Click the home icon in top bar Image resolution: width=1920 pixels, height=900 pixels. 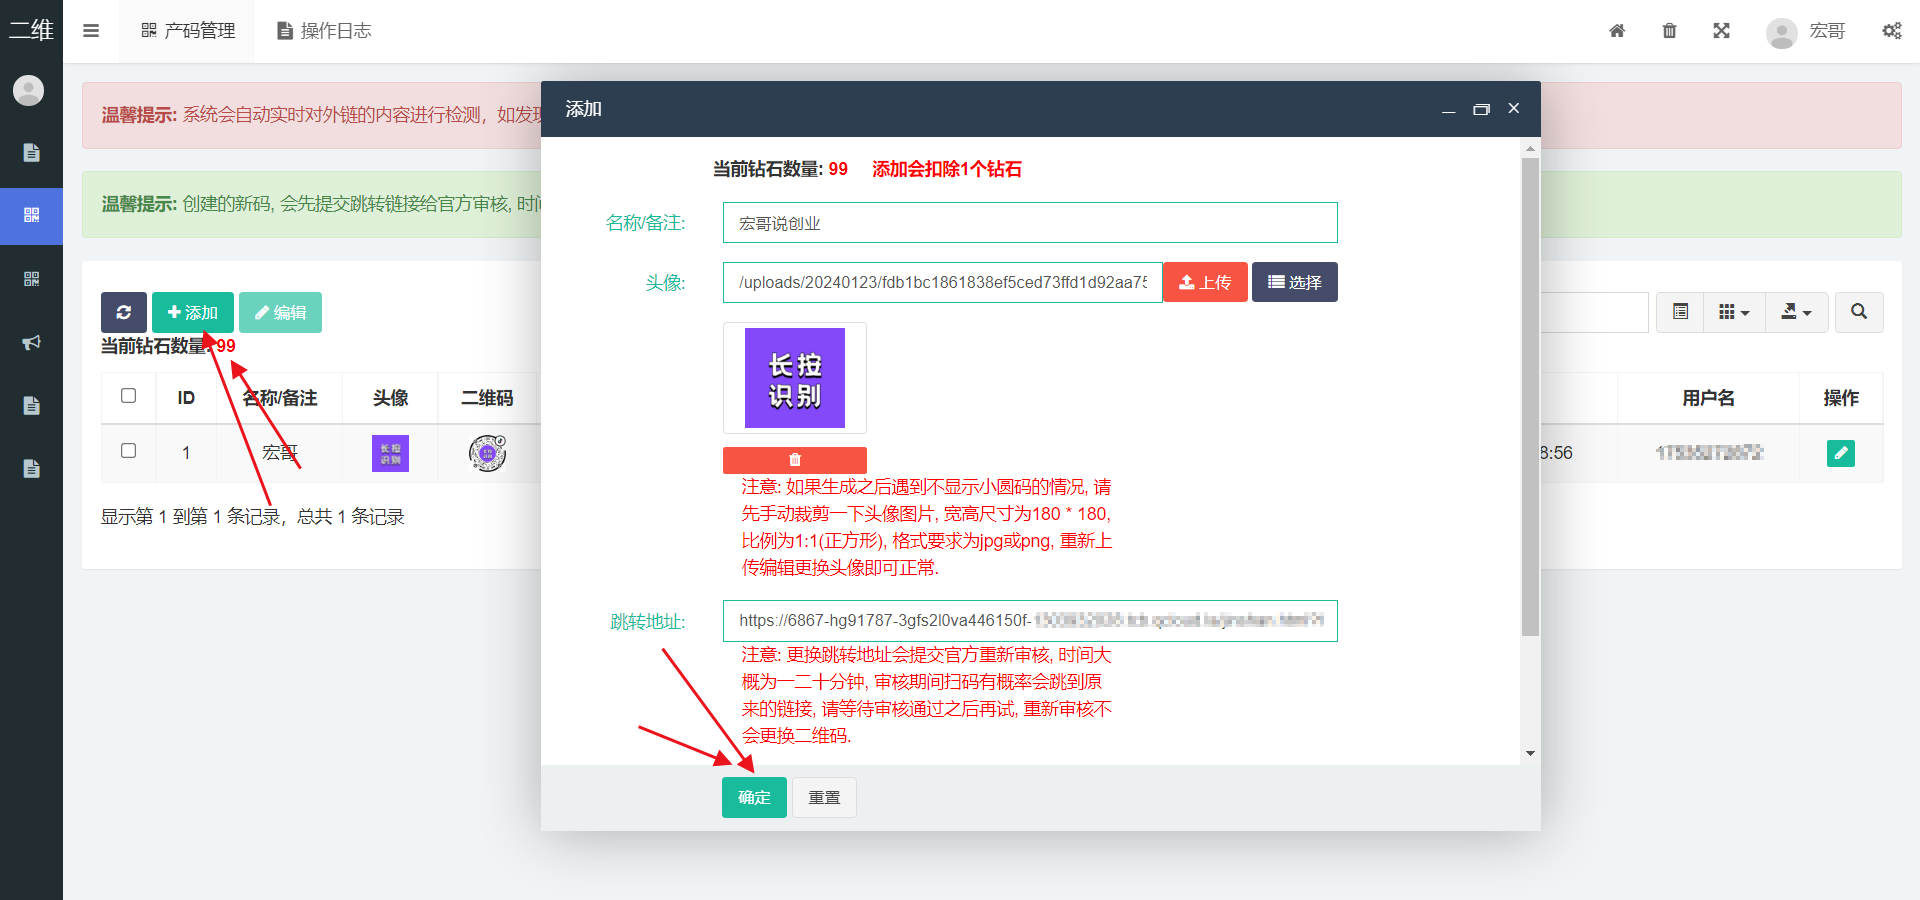(x=1617, y=31)
